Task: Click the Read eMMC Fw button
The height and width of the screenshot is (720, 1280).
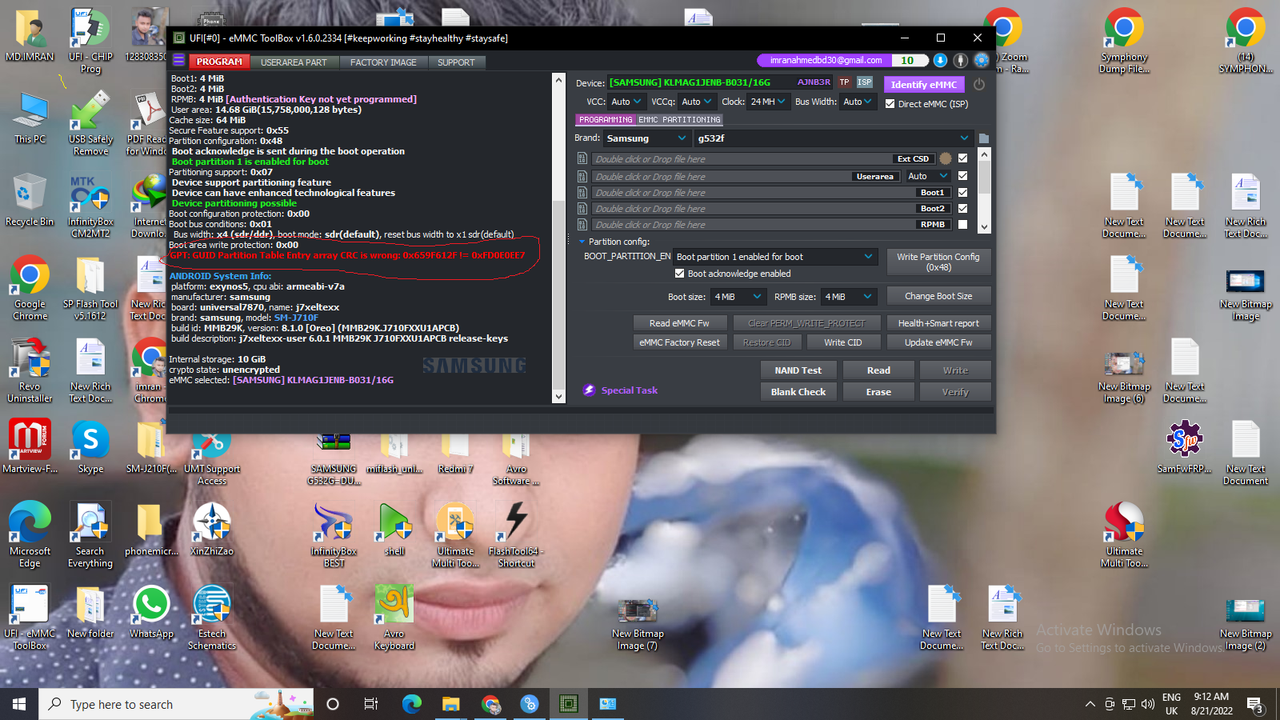Action: pyautogui.click(x=679, y=323)
